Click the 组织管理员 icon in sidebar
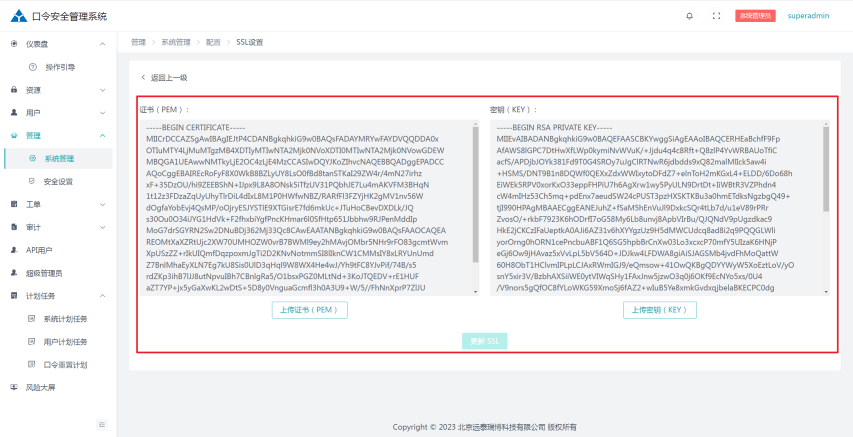 point(14,273)
